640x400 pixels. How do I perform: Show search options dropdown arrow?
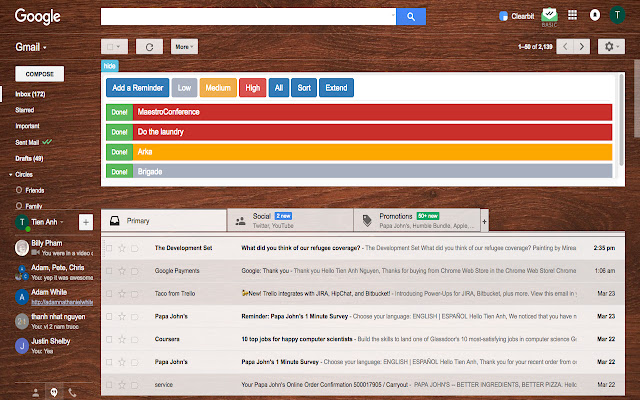pyautogui.click(x=393, y=16)
